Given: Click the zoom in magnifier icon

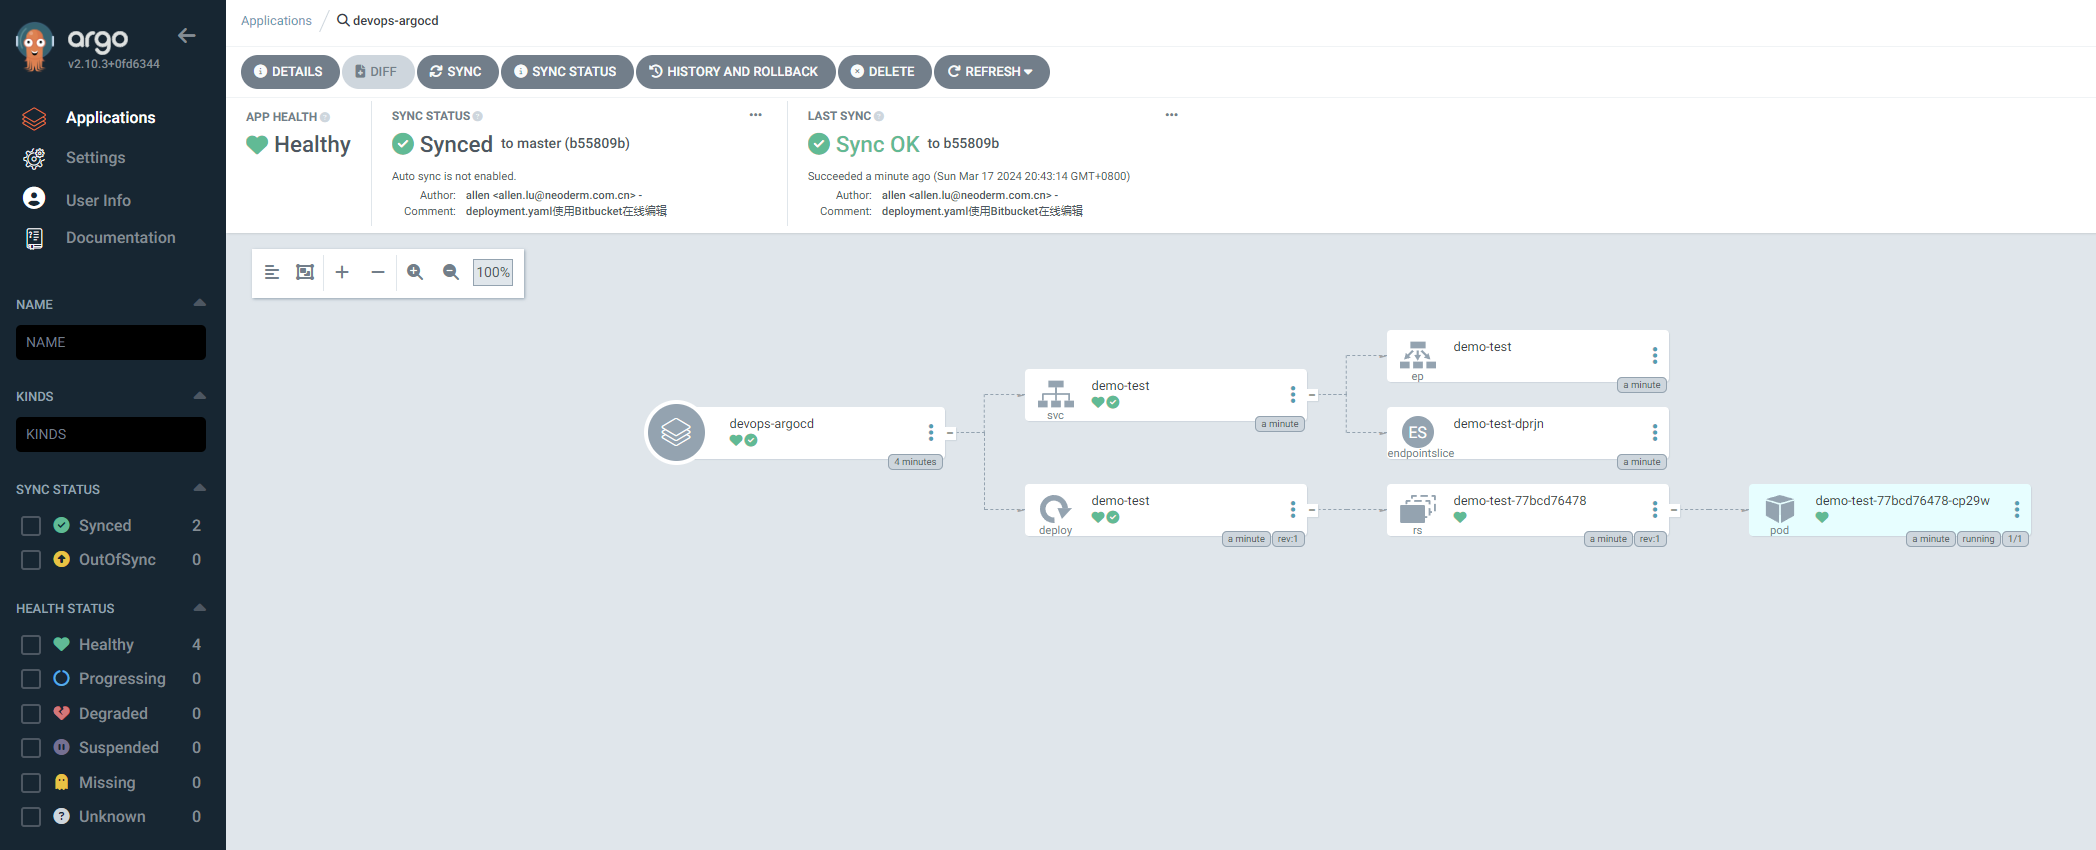Looking at the screenshot, I should [415, 272].
